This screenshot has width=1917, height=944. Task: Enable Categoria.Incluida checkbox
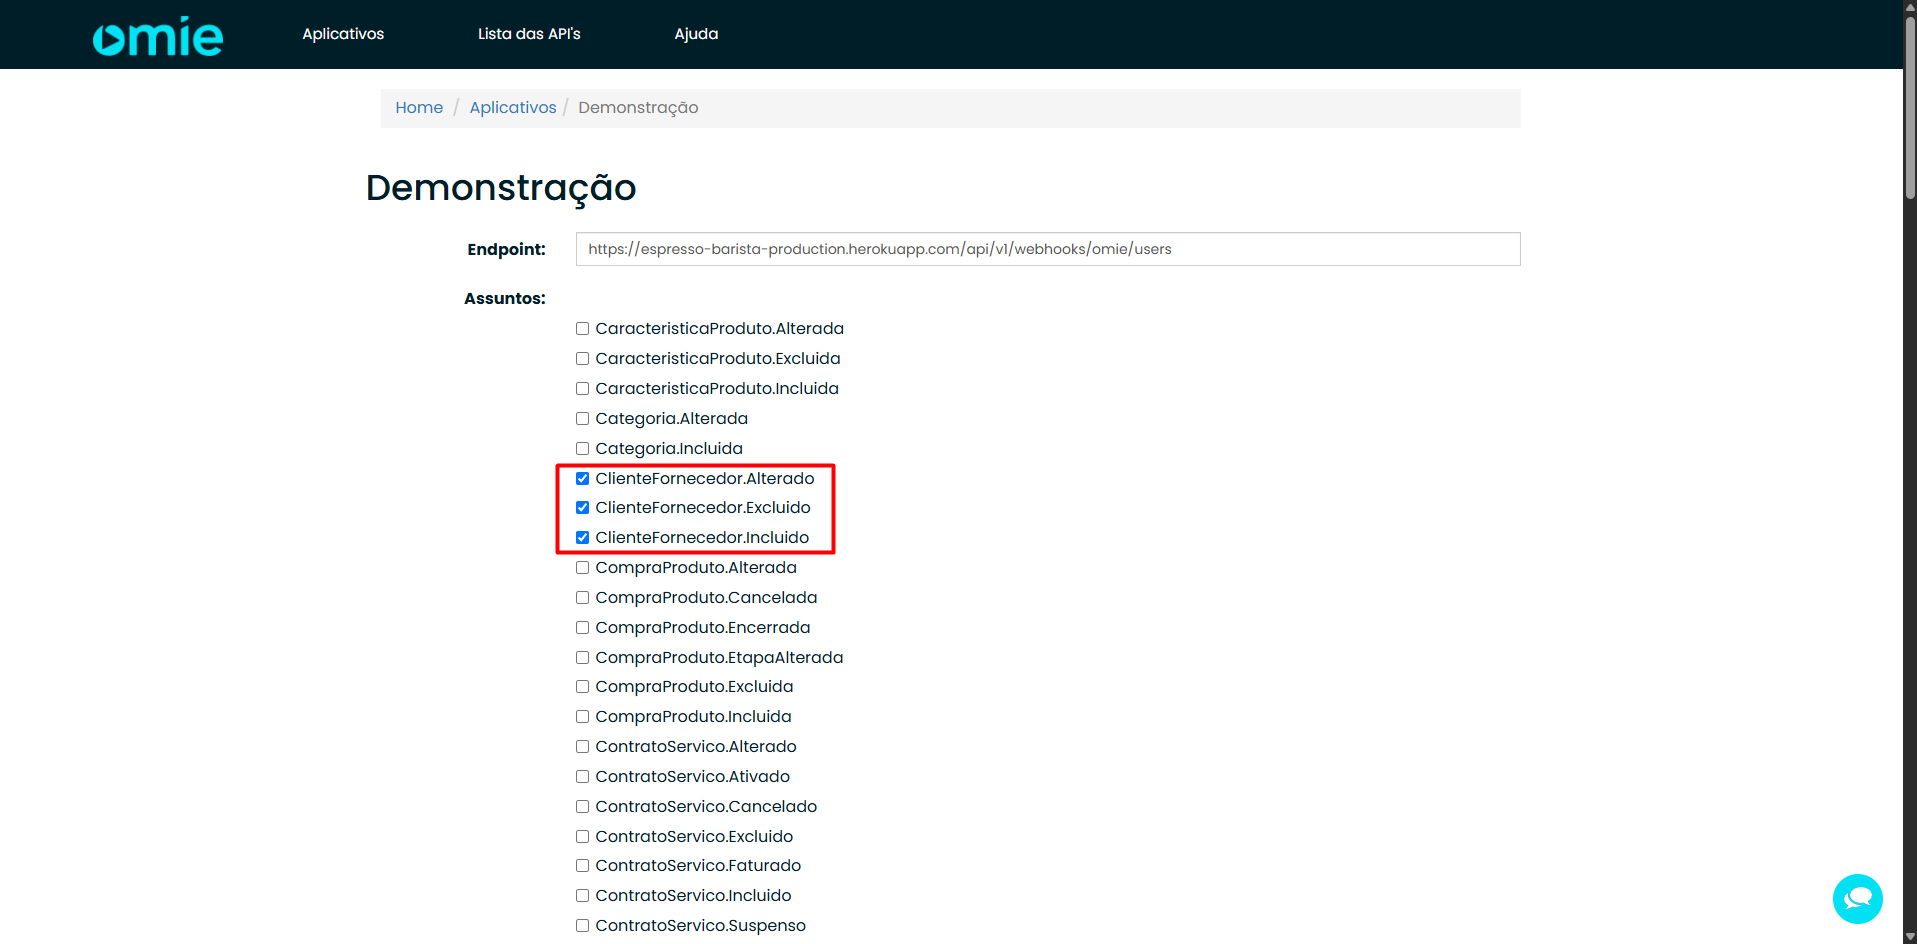pos(582,449)
